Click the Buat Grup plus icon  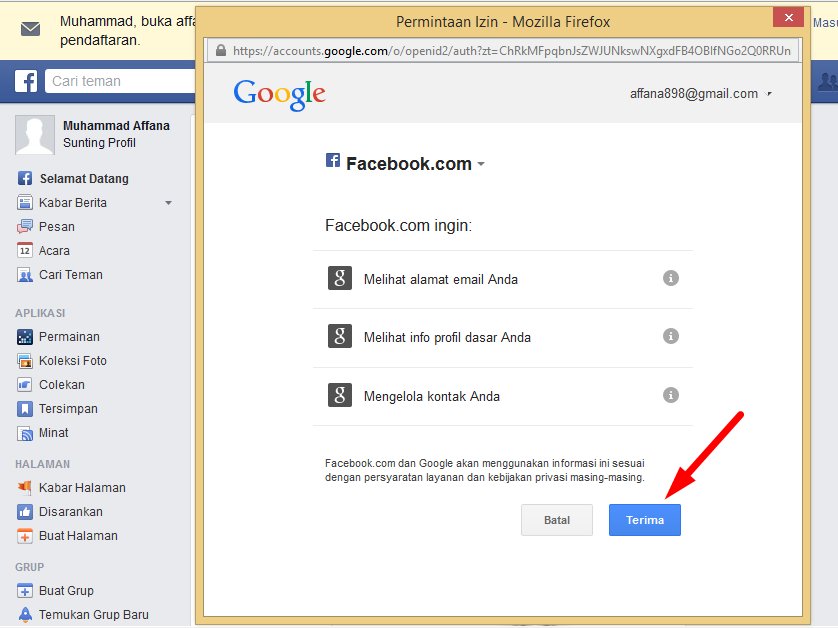tap(25, 591)
